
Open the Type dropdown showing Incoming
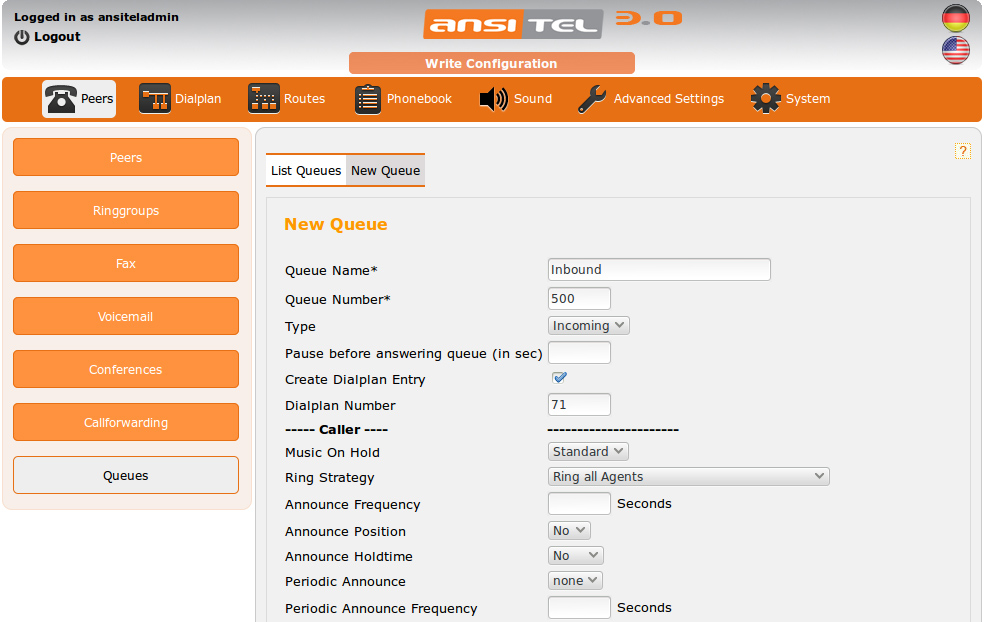click(589, 326)
